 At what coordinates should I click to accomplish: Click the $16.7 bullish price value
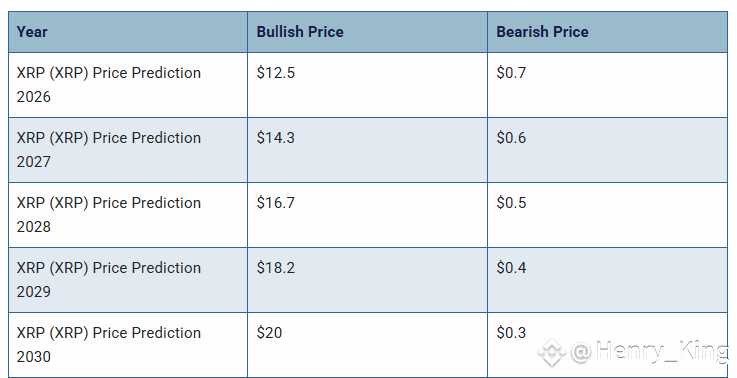pyautogui.click(x=276, y=203)
